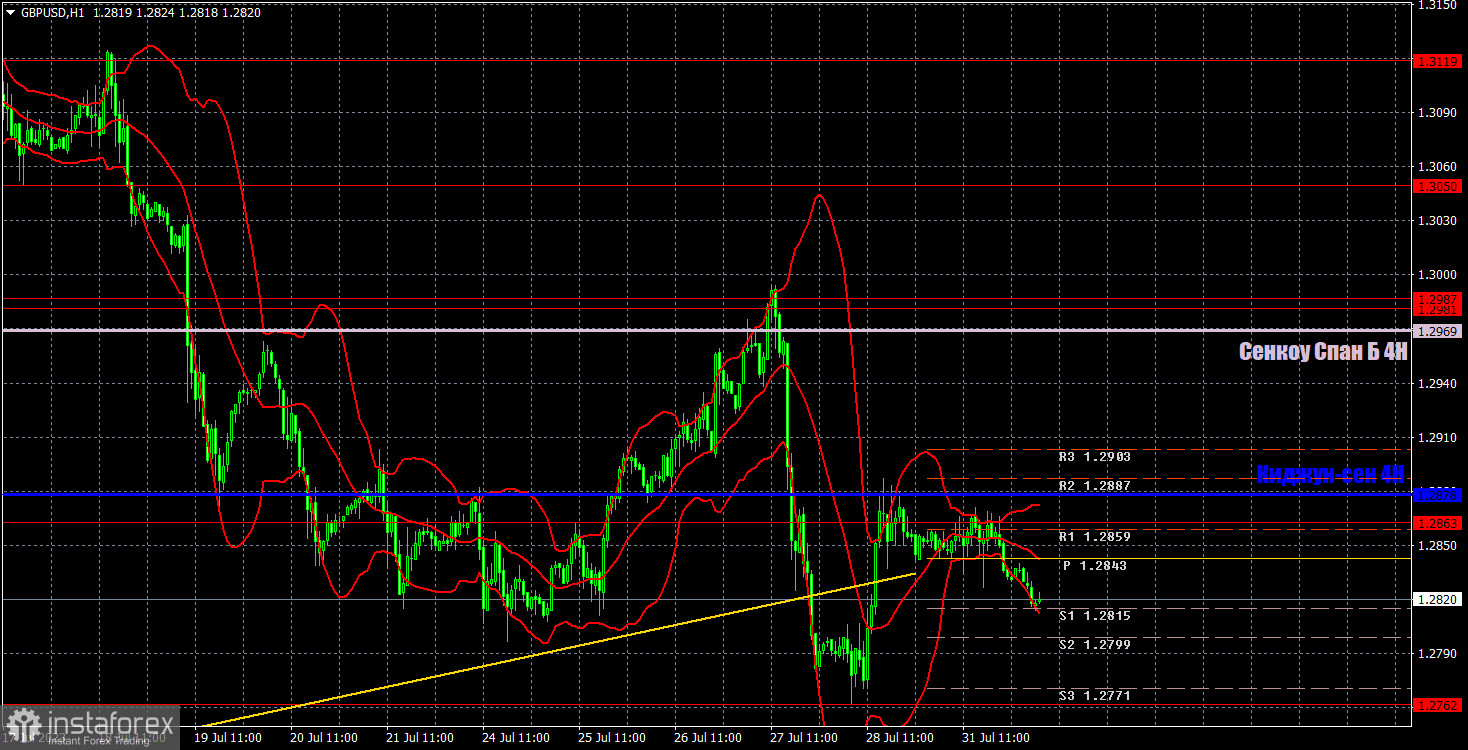Click the 31 Jul 11:00 time label

point(998,738)
